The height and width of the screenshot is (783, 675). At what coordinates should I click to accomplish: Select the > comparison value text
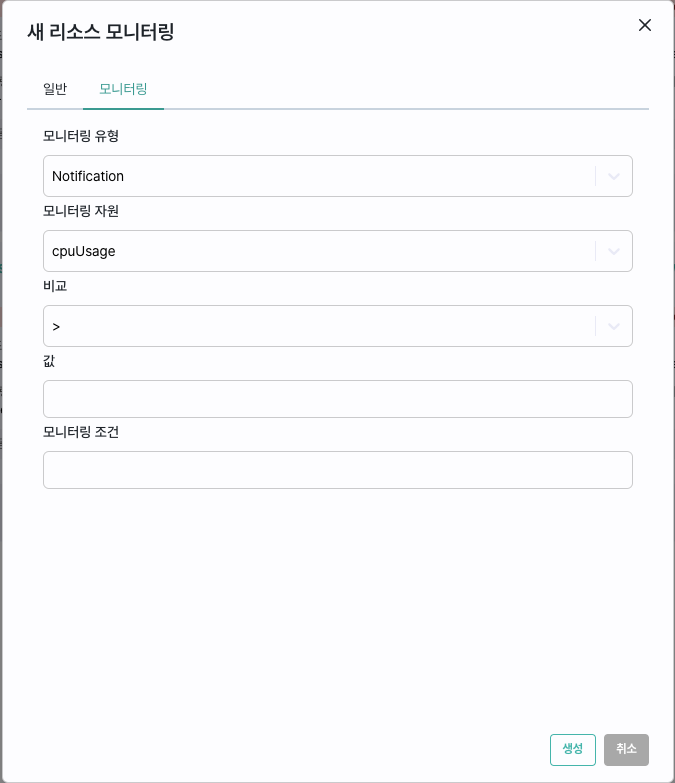coord(56,327)
